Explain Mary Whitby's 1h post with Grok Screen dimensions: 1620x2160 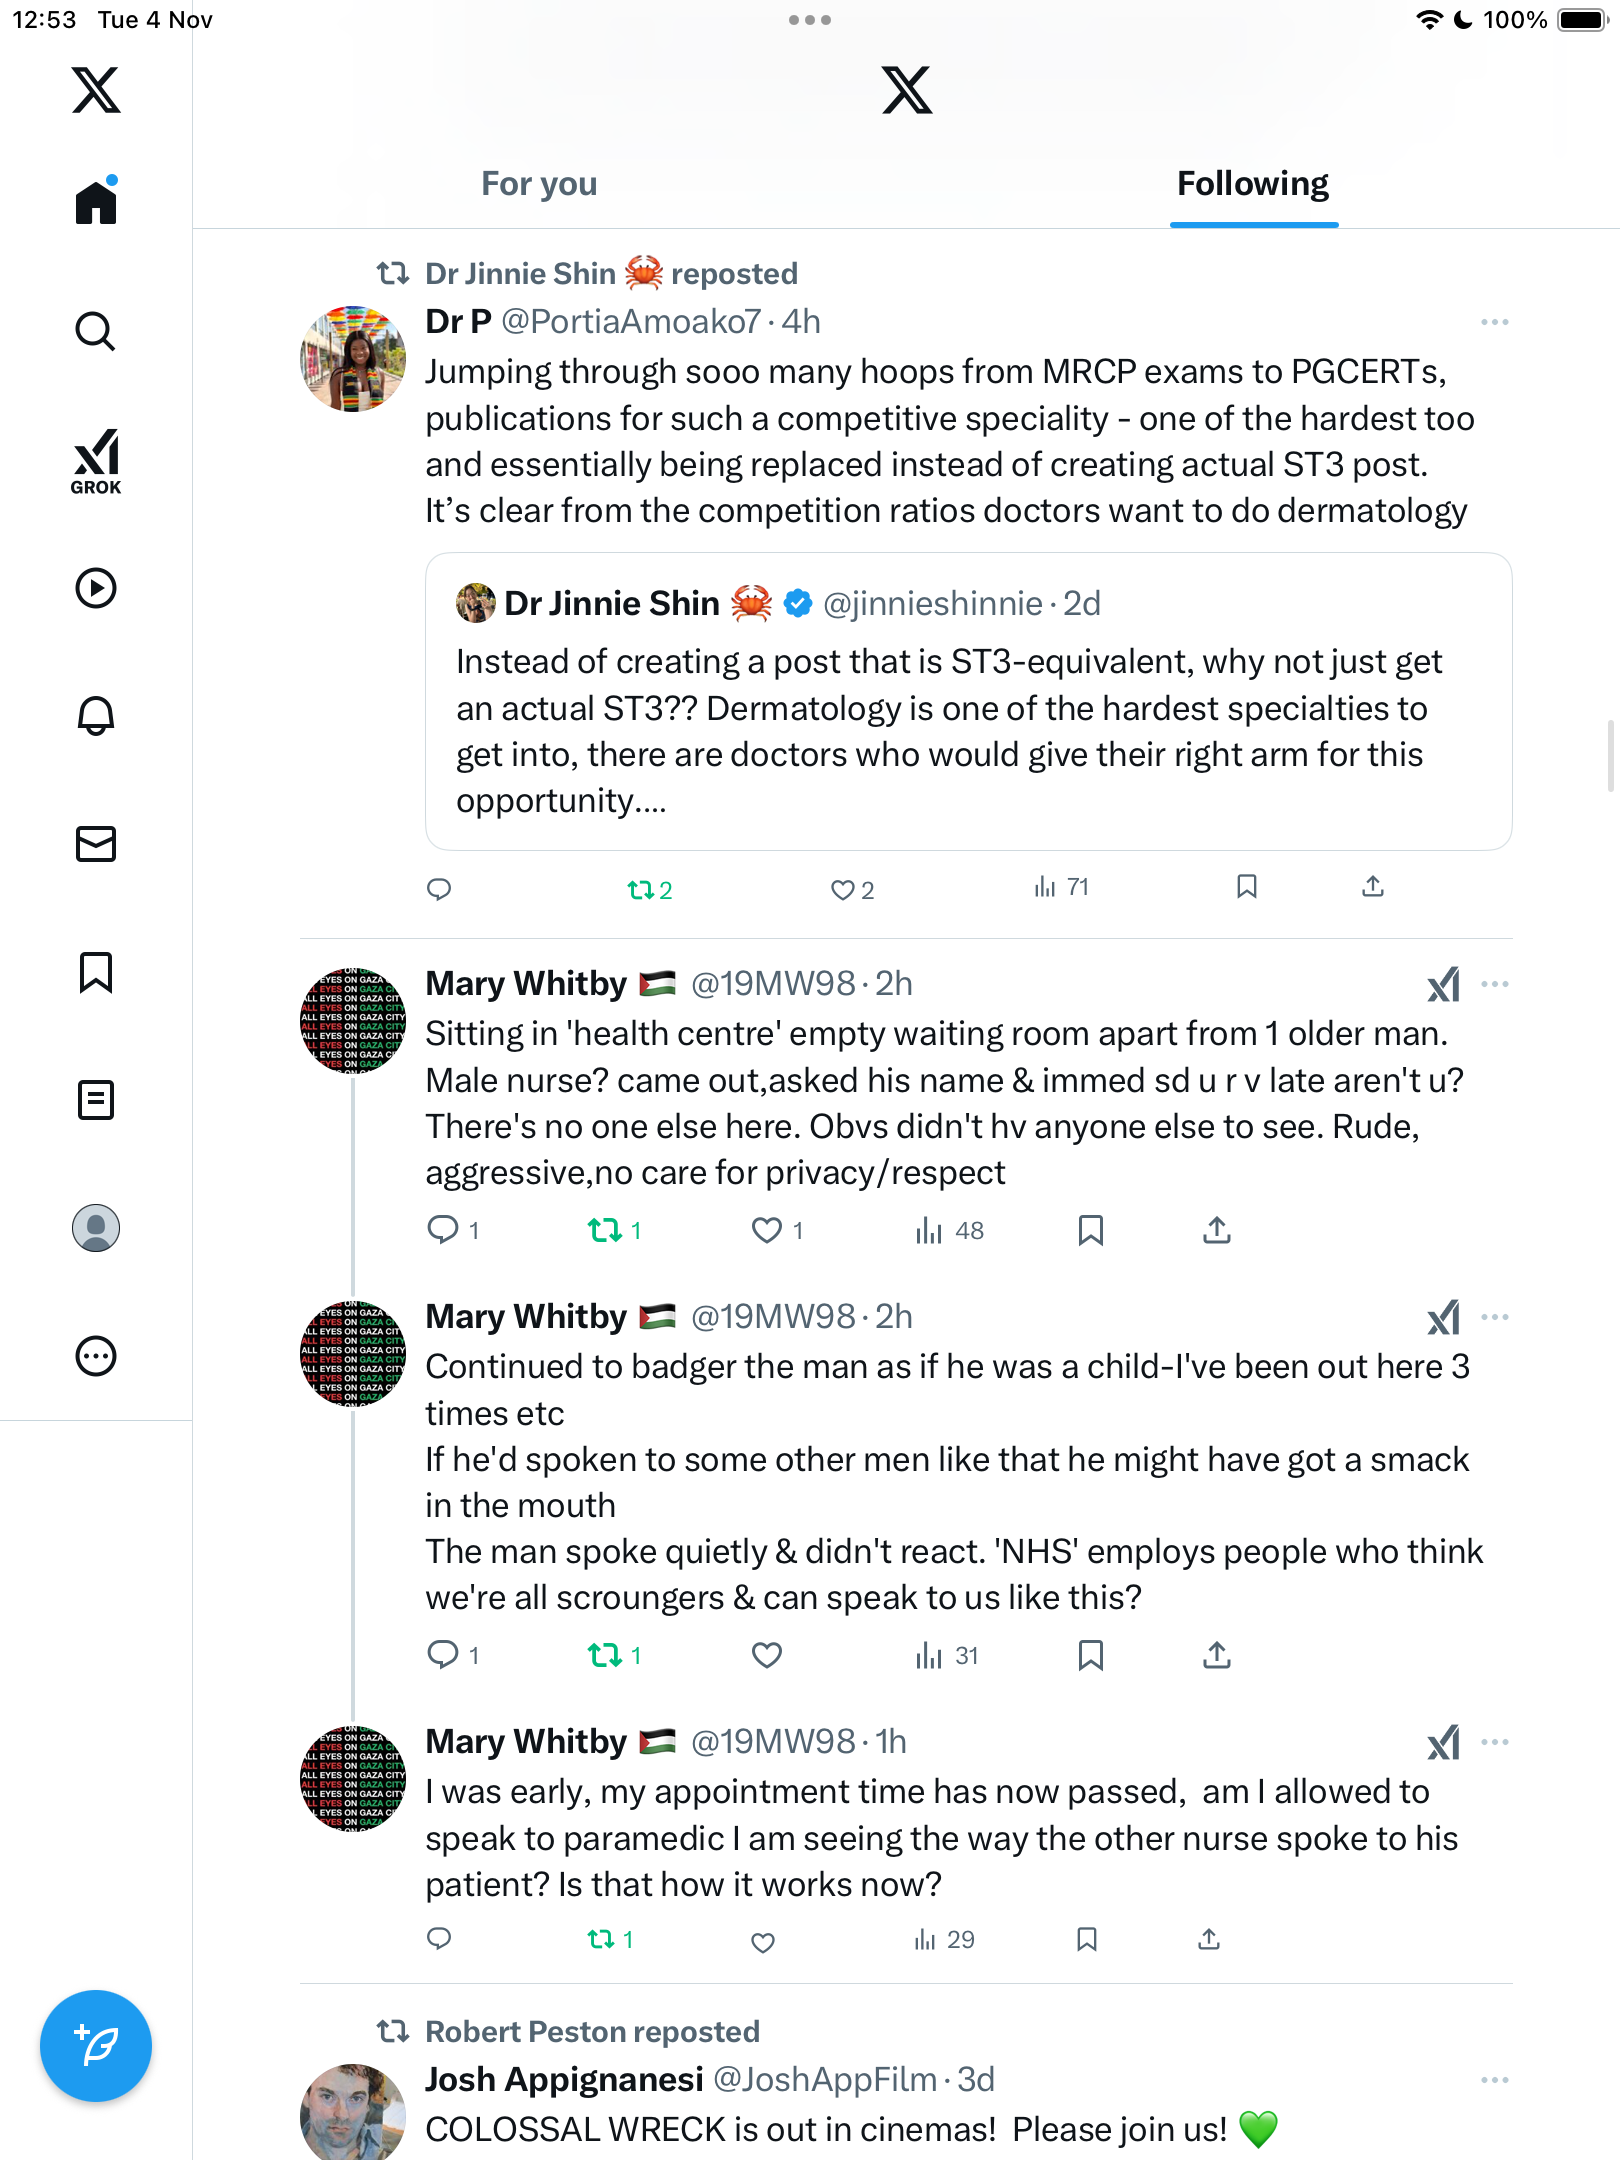1443,1743
